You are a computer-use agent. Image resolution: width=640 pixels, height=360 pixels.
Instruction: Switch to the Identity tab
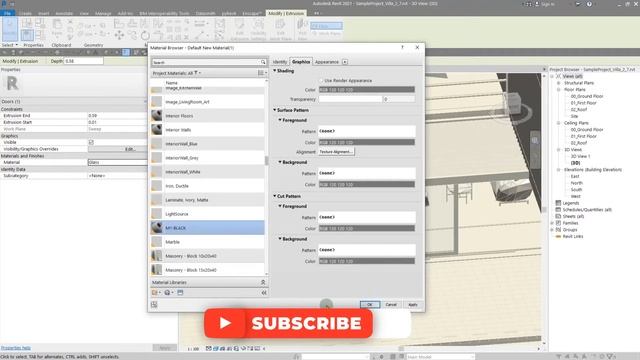280,62
